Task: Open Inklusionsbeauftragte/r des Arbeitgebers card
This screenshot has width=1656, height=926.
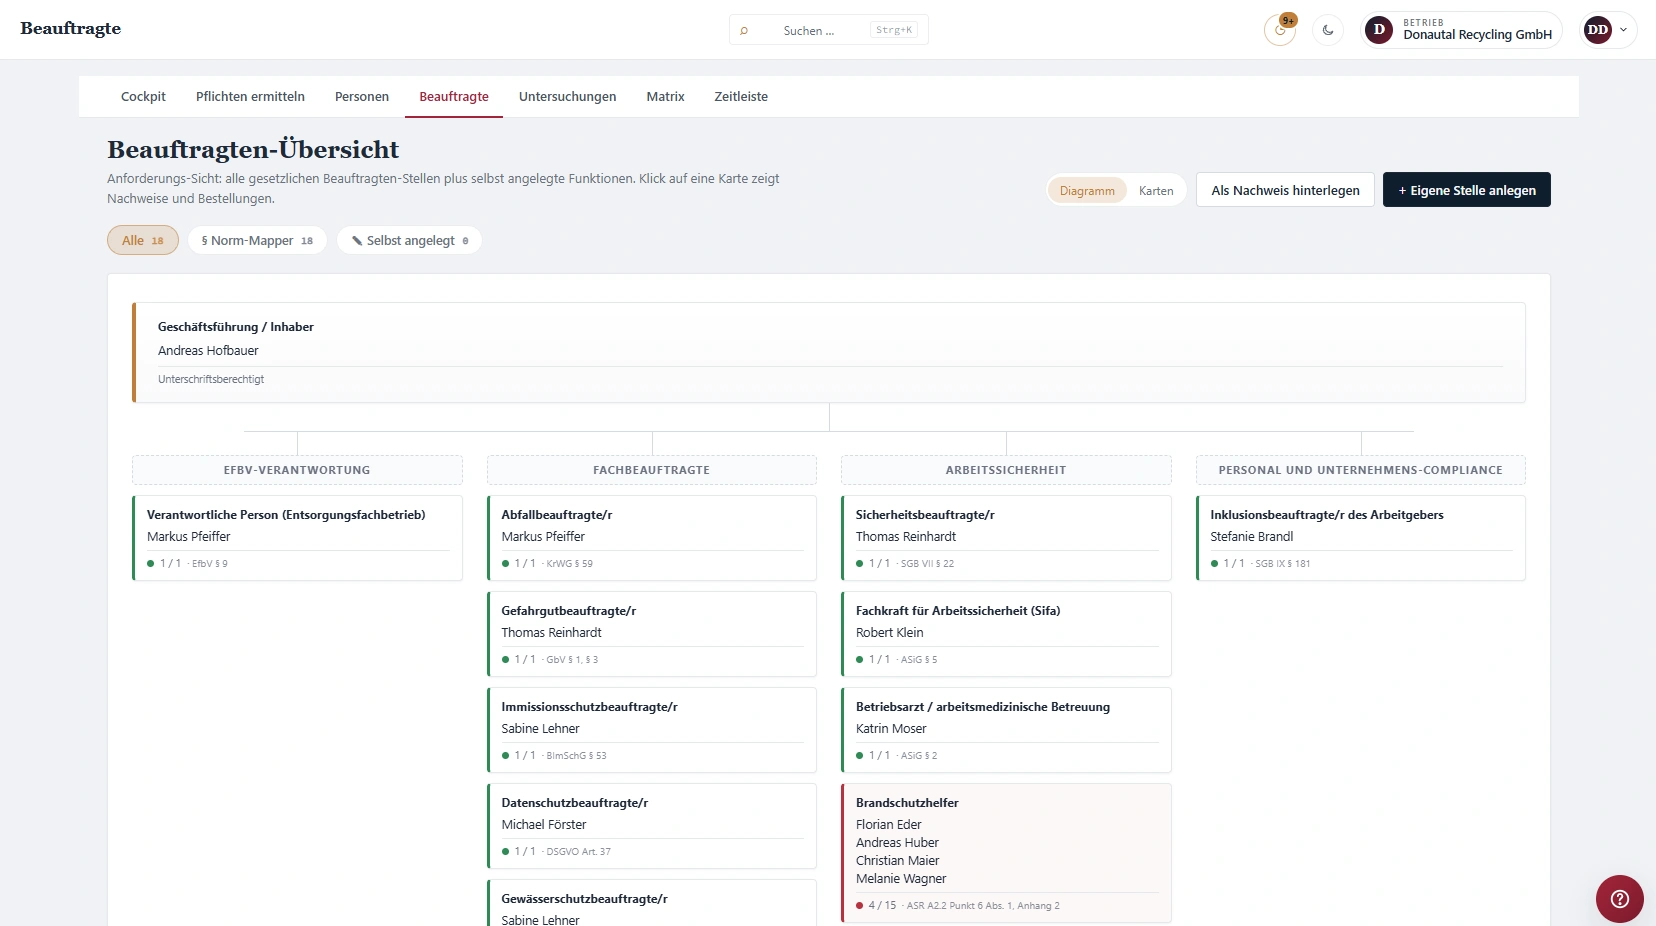Action: coord(1361,538)
